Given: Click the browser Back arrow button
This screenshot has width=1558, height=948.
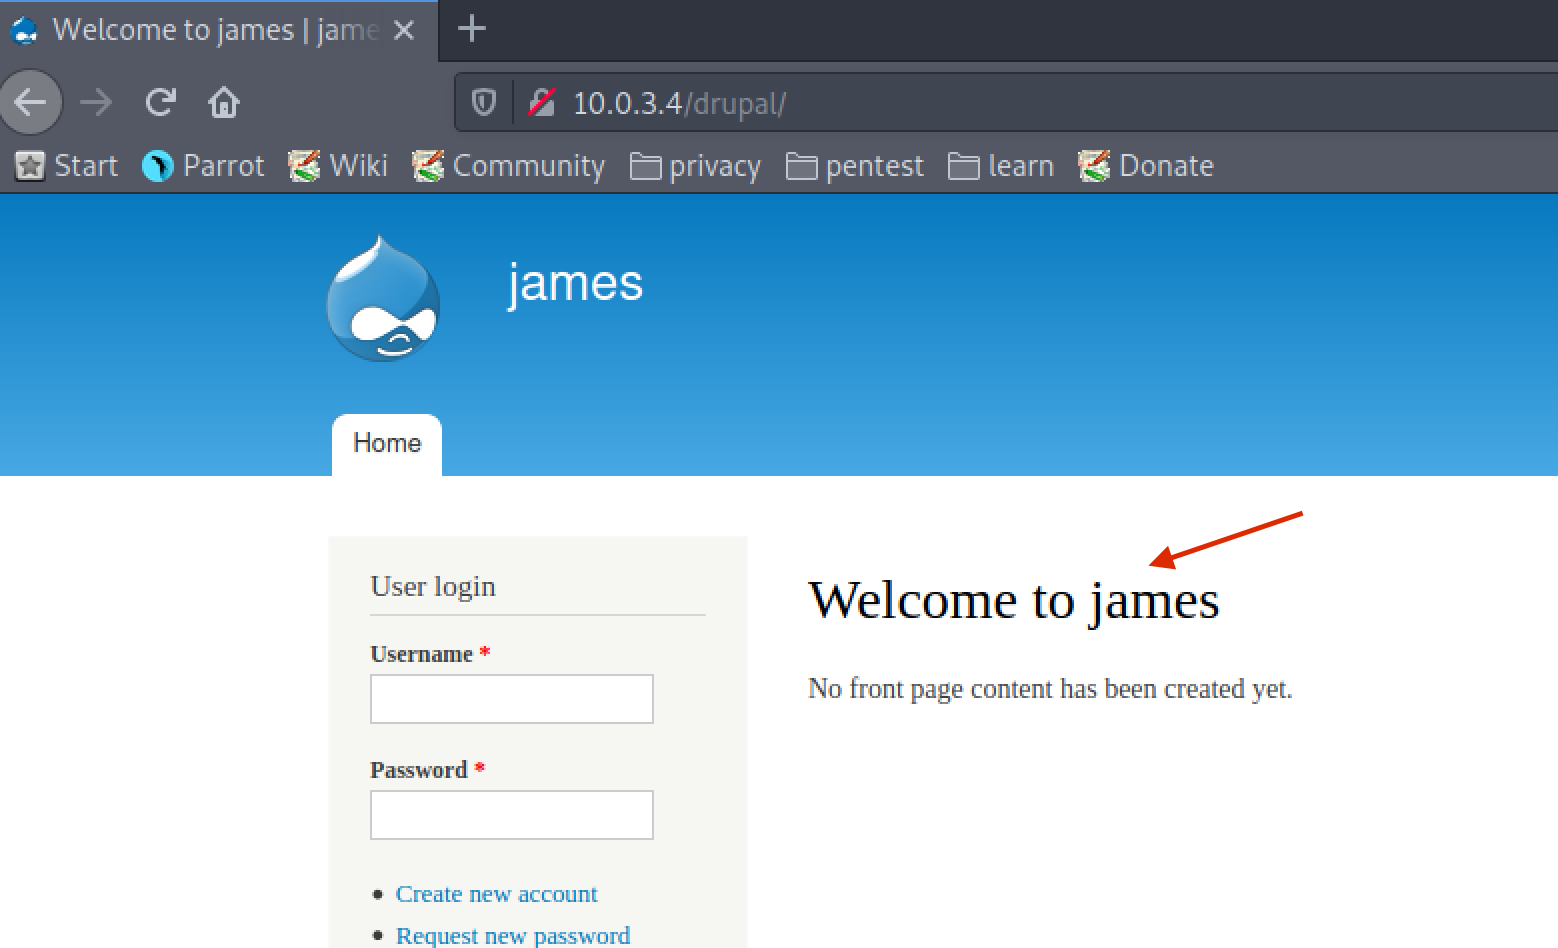Looking at the screenshot, I should point(31,102).
